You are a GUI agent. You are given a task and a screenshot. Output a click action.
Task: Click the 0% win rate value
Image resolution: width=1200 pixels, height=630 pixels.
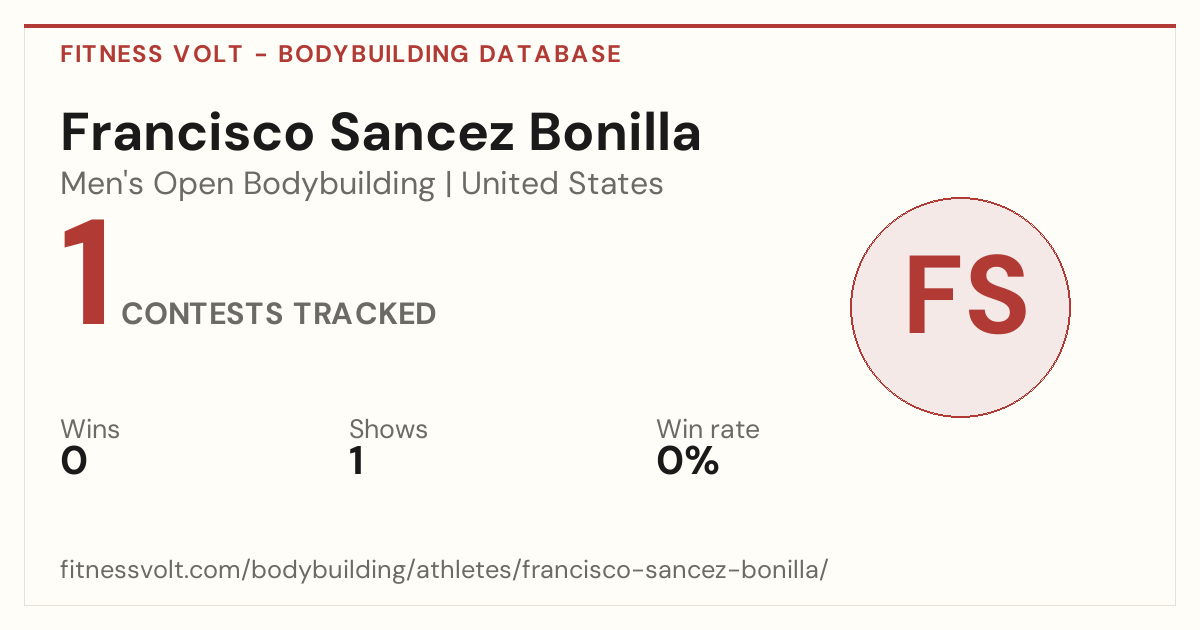pyautogui.click(x=688, y=461)
